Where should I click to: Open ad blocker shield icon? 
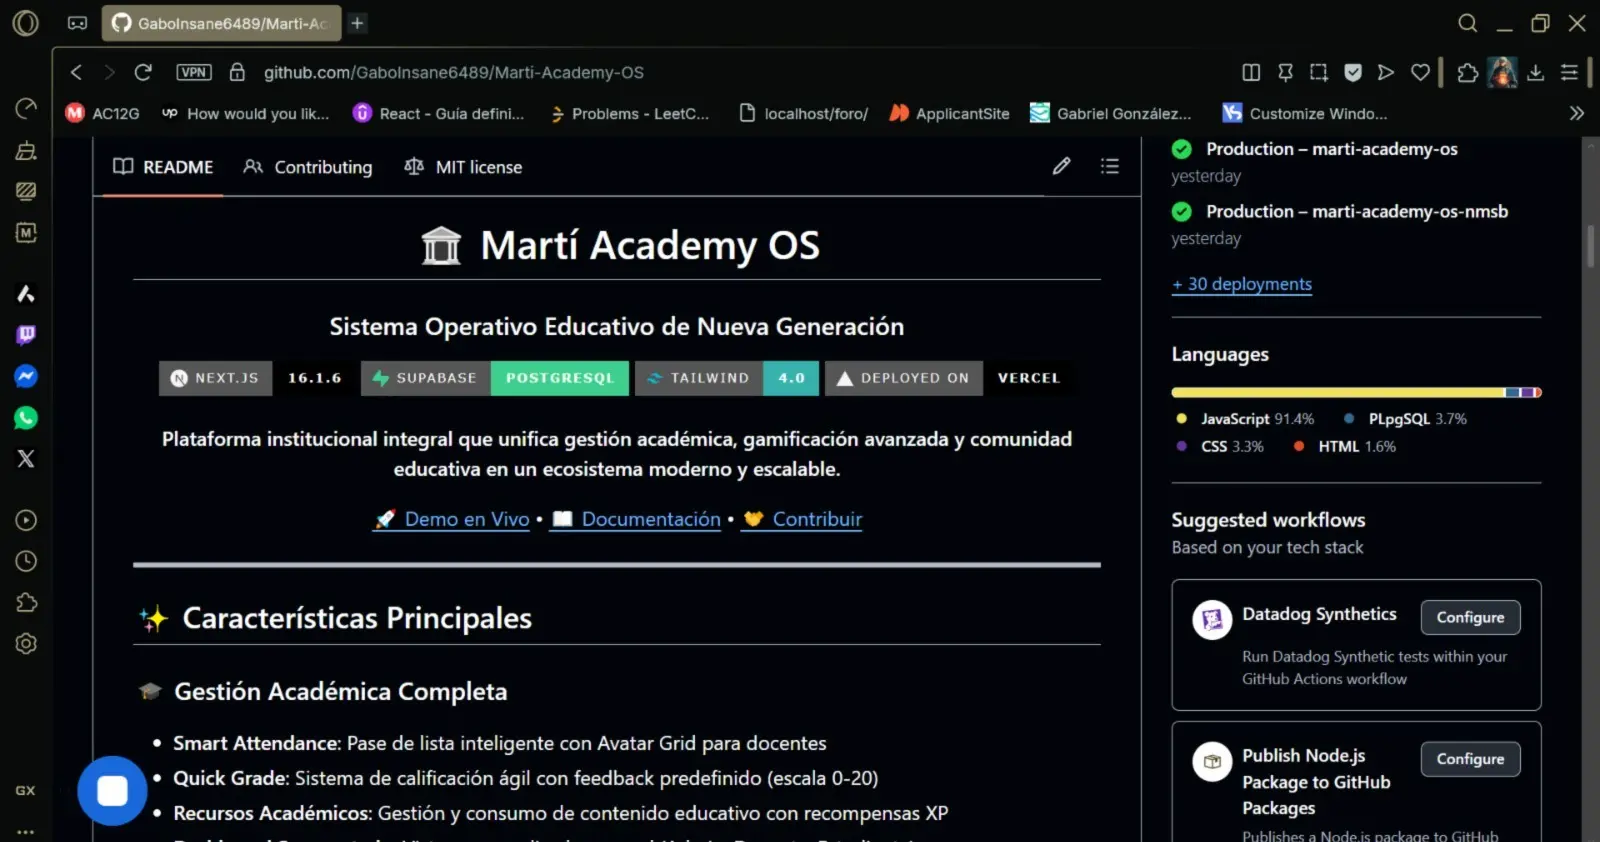click(x=1353, y=72)
